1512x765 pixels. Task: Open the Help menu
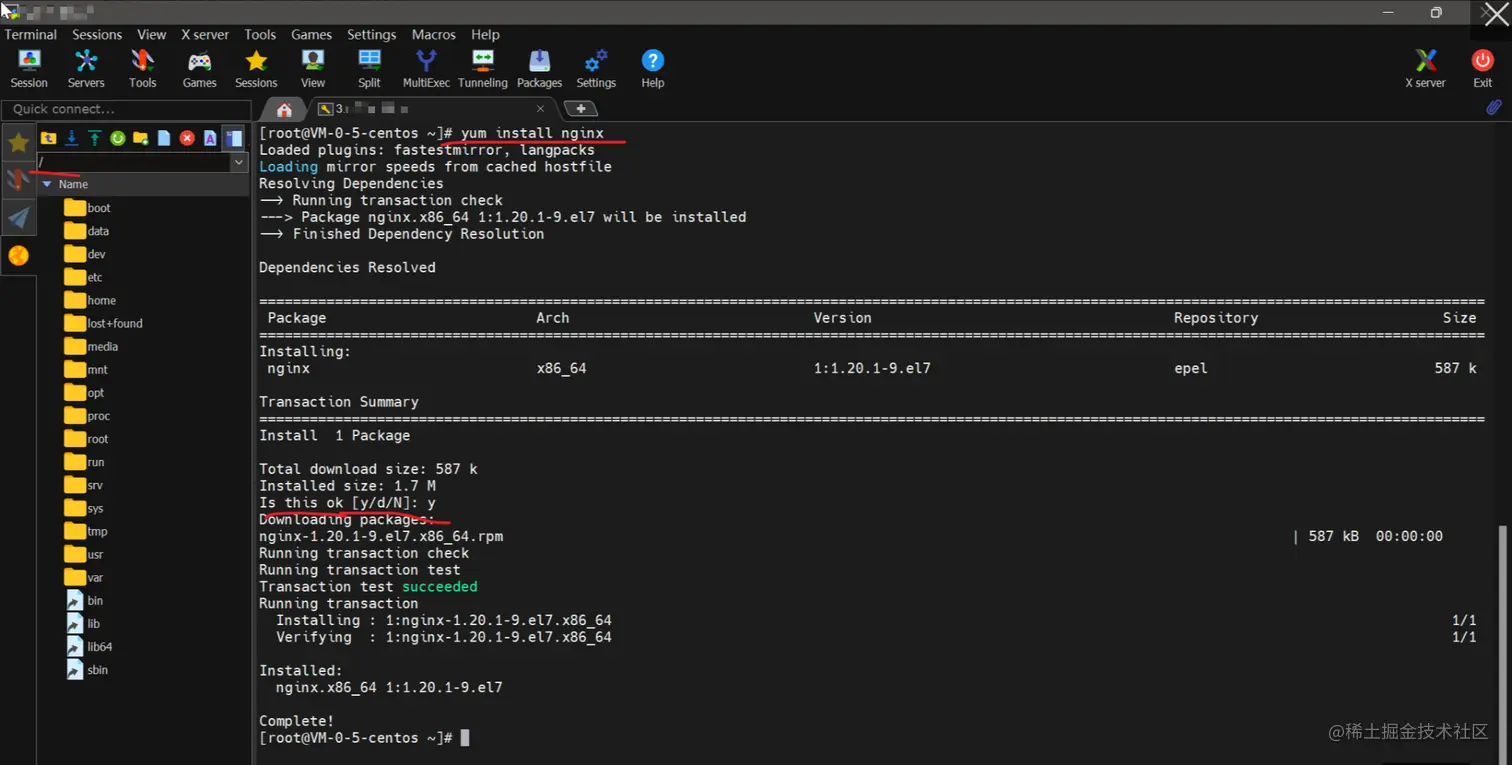485,34
